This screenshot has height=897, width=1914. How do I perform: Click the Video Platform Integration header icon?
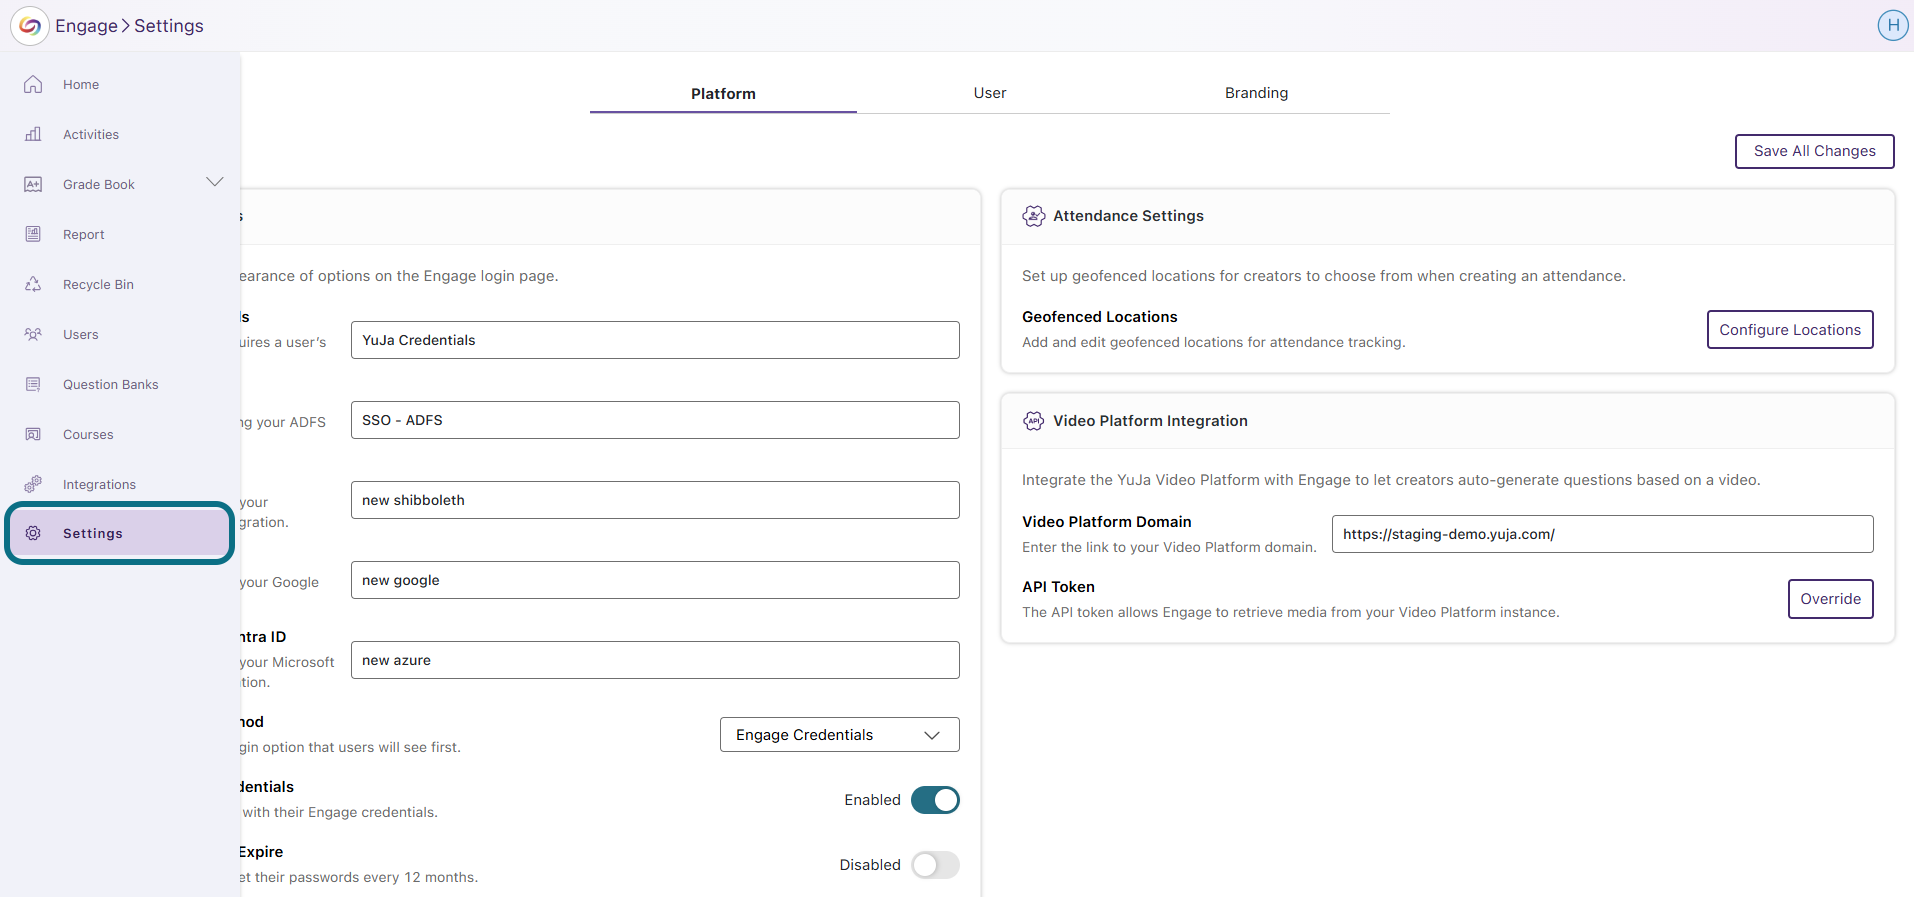1033,421
